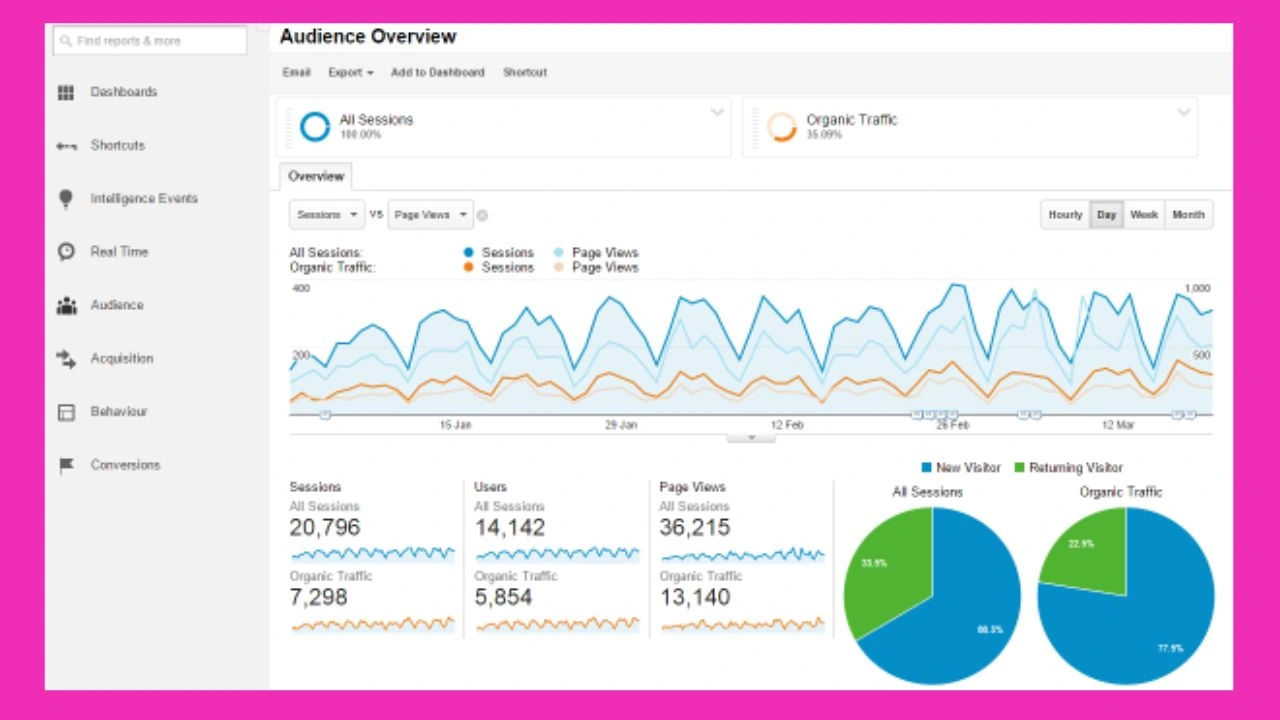Open the Conversions section
This screenshot has width=1280, height=720.
pos(125,464)
